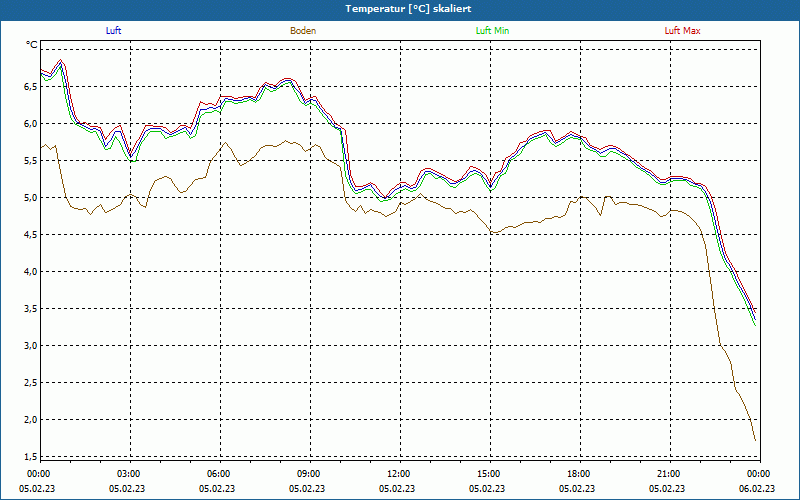Click the 2,0 y-axis value
The height and width of the screenshot is (500, 800).
[30, 419]
